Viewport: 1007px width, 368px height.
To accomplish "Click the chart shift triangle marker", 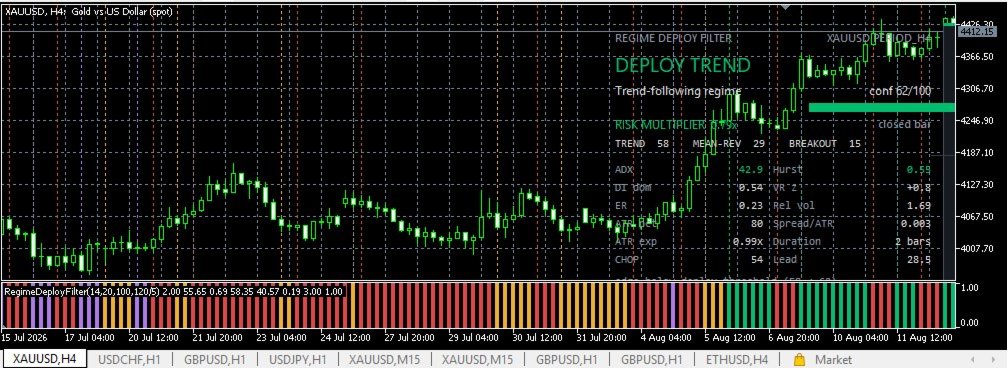I will 785,8.
